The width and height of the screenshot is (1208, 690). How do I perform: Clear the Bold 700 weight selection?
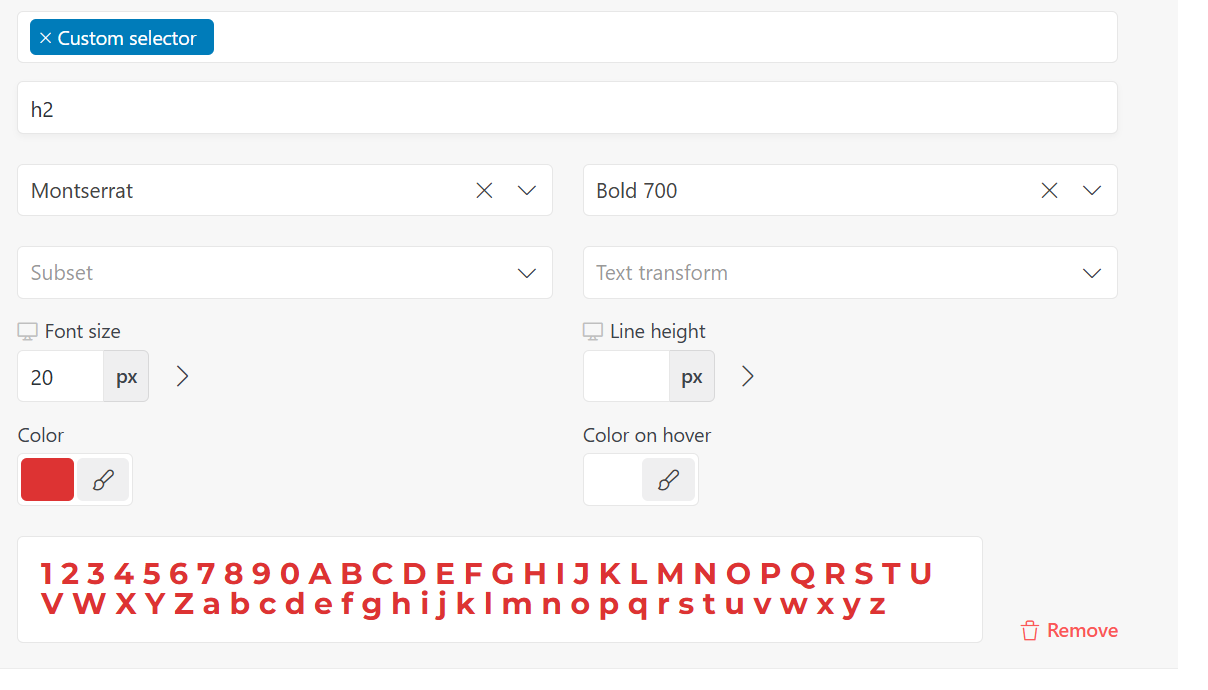click(x=1049, y=190)
